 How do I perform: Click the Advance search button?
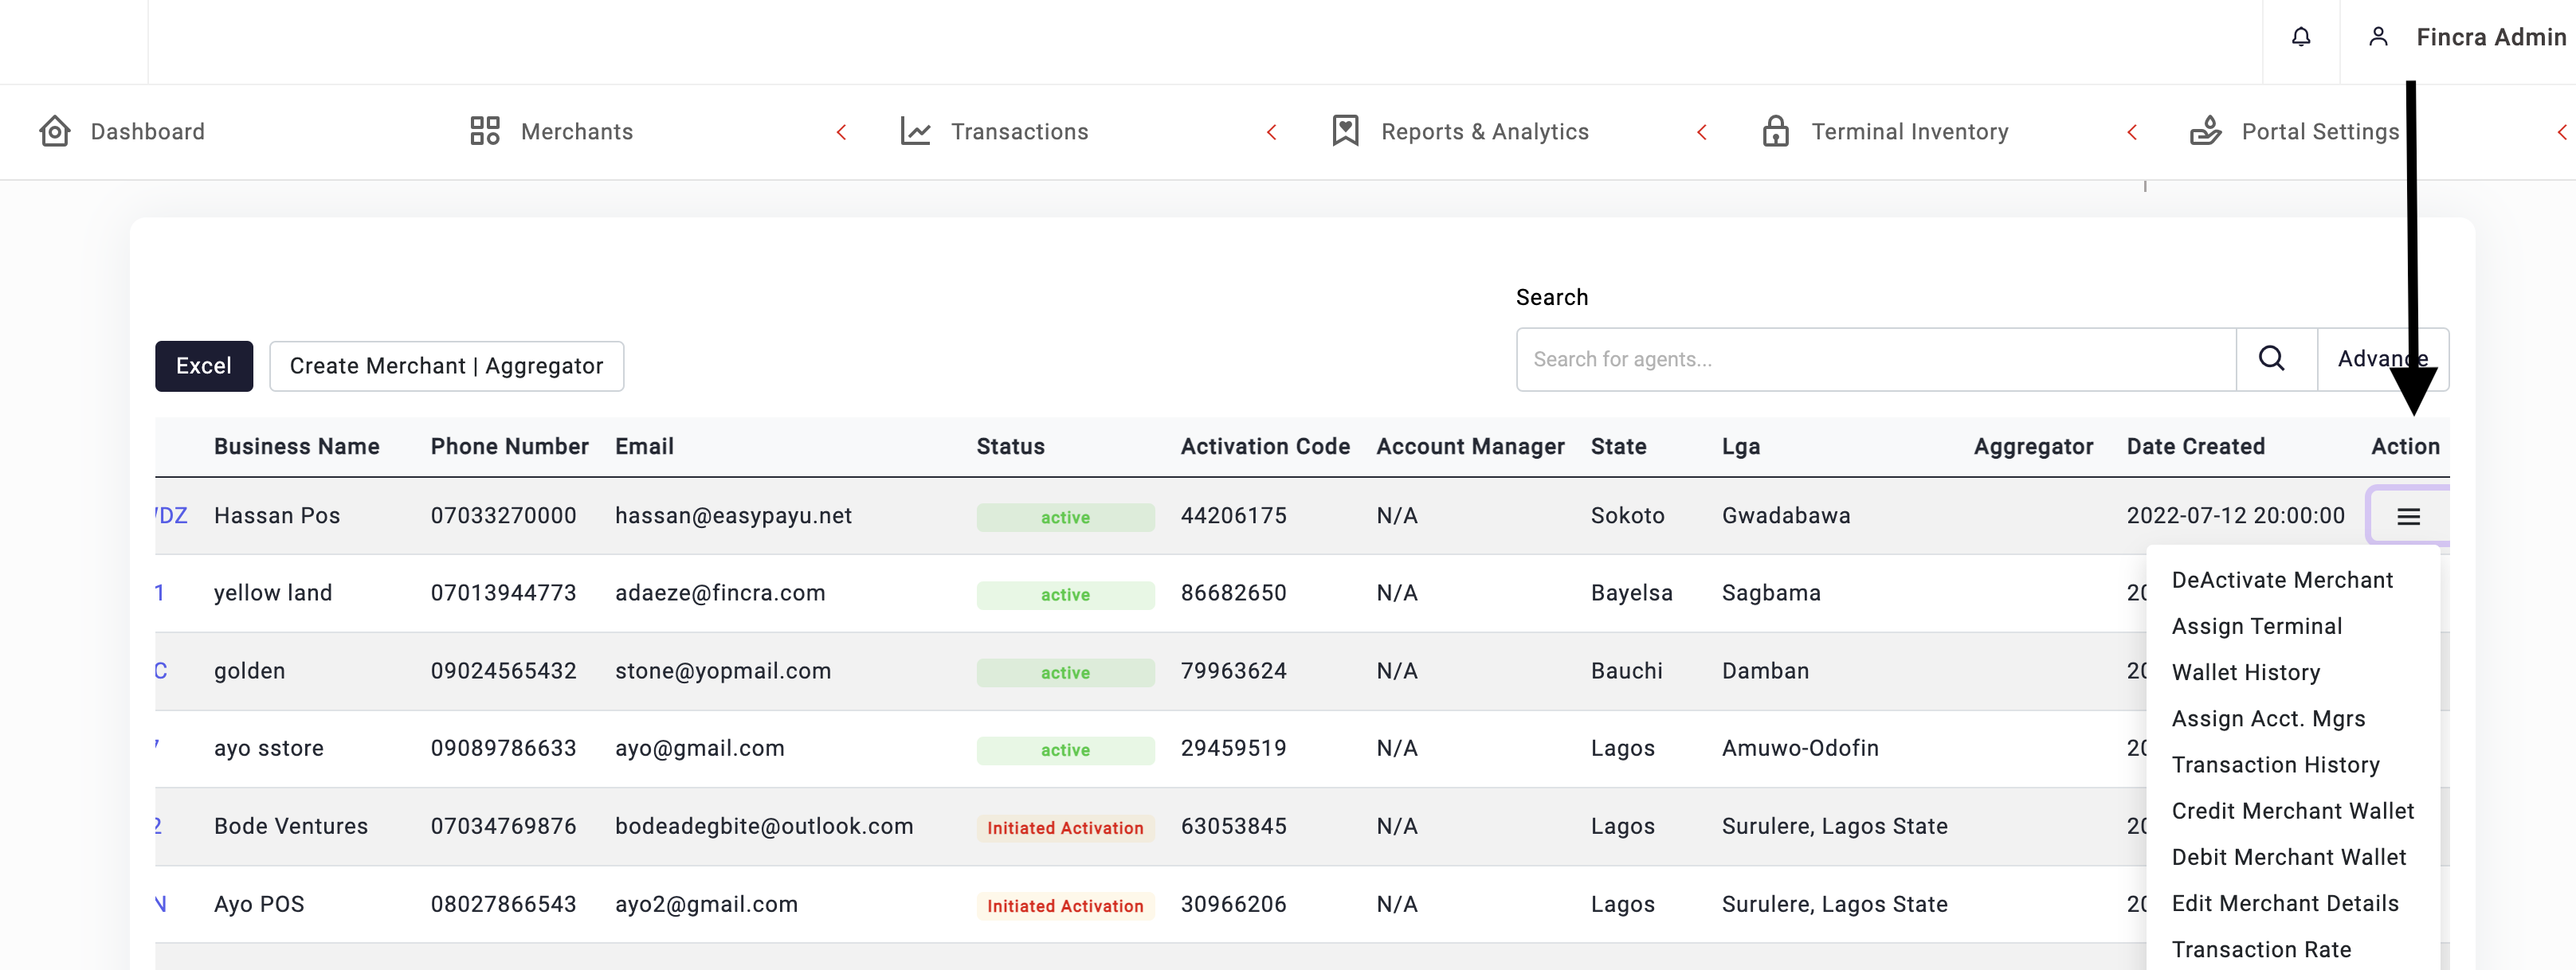(2382, 359)
